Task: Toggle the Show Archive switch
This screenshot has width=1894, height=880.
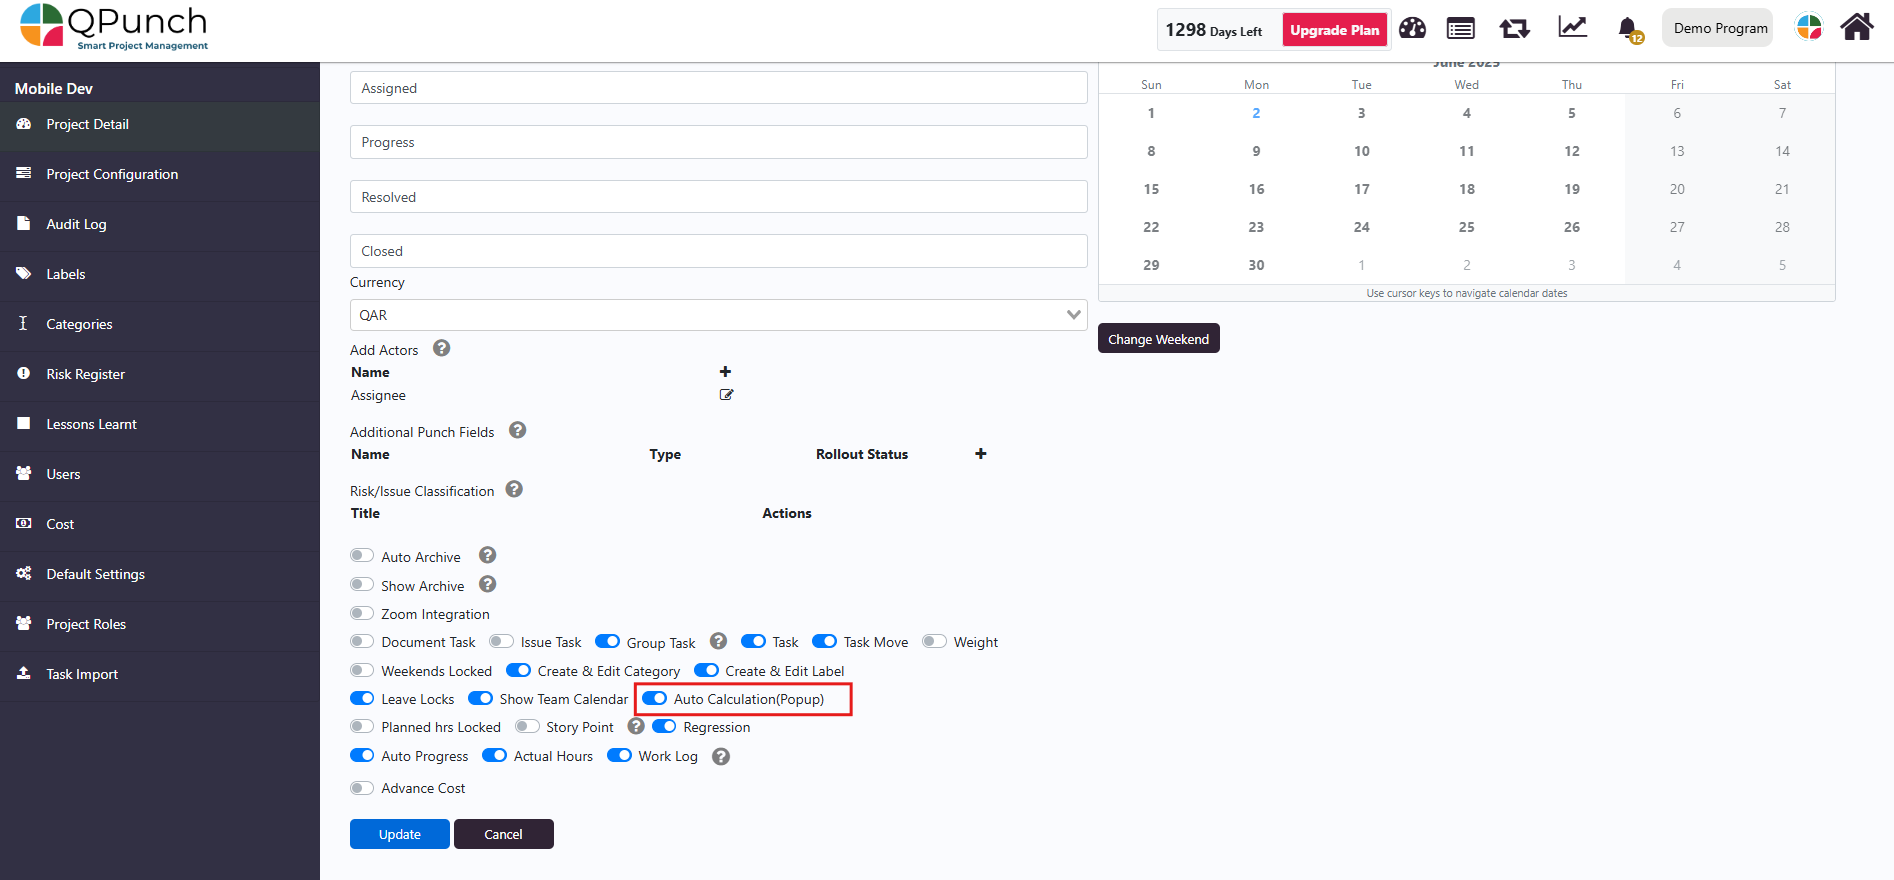Action: pos(362,585)
